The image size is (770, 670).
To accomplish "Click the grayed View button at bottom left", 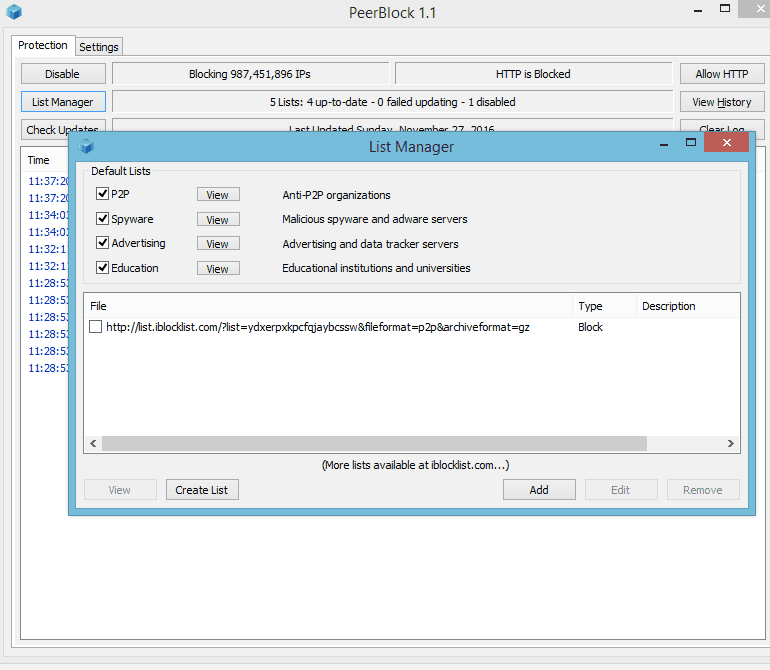I will 120,490.
